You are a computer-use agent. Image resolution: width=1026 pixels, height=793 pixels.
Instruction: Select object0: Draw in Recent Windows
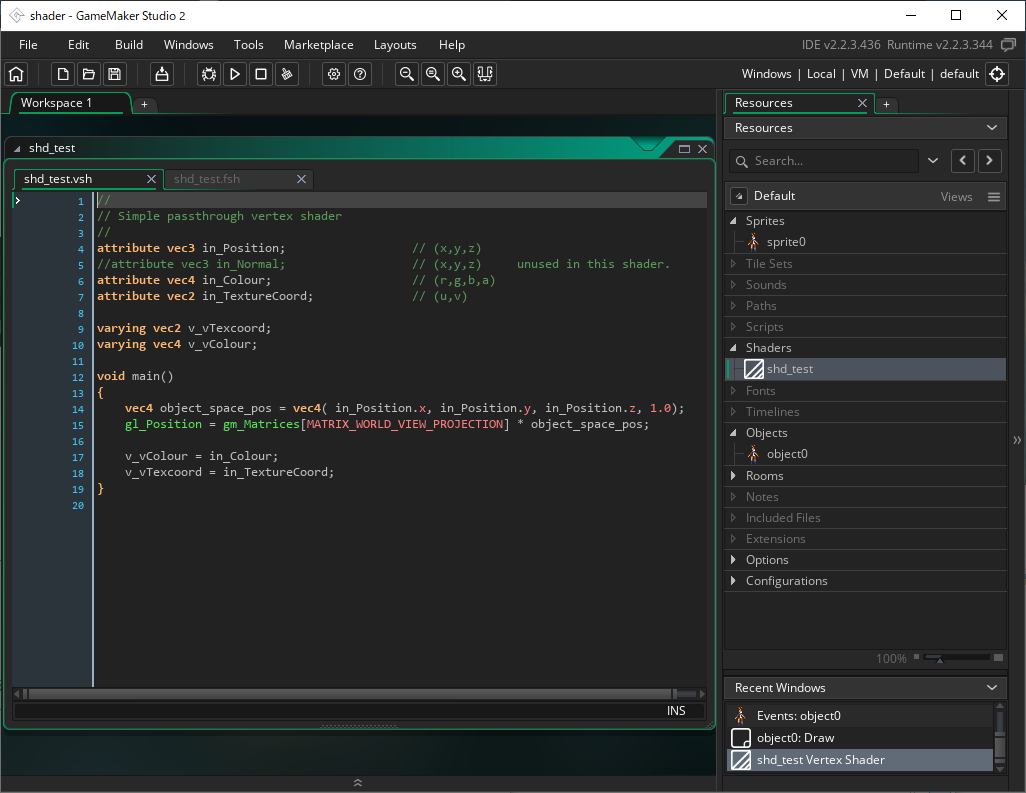(x=795, y=738)
